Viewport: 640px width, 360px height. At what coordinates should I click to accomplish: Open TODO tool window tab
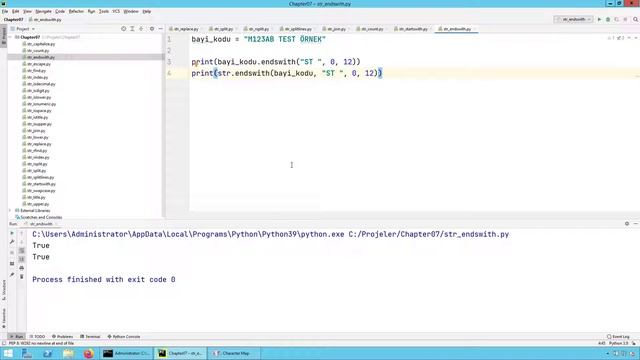pyautogui.click(x=37, y=337)
